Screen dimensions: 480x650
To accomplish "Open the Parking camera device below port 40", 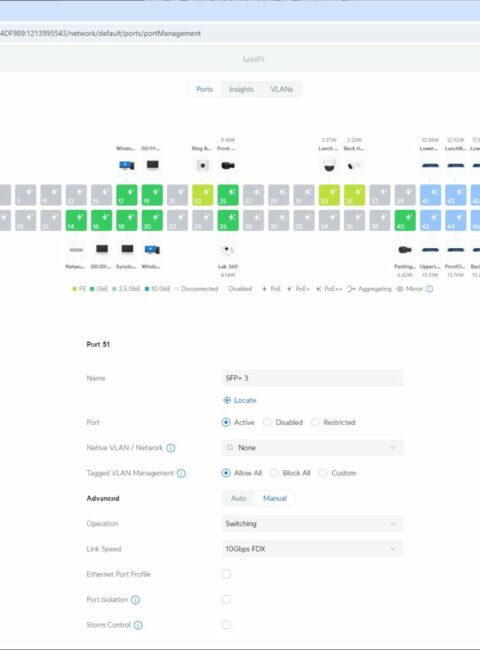I will pyautogui.click(x=405, y=250).
